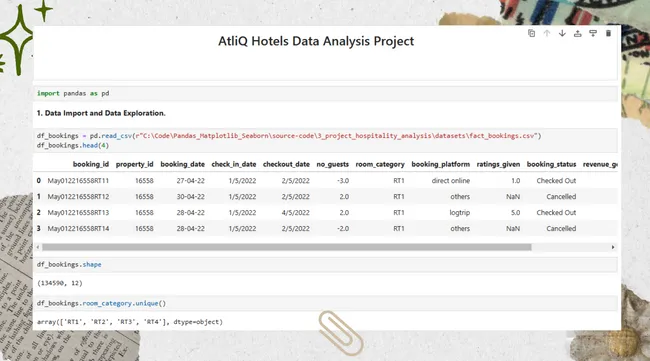Click the booking_status column header

pyautogui.click(x=551, y=164)
